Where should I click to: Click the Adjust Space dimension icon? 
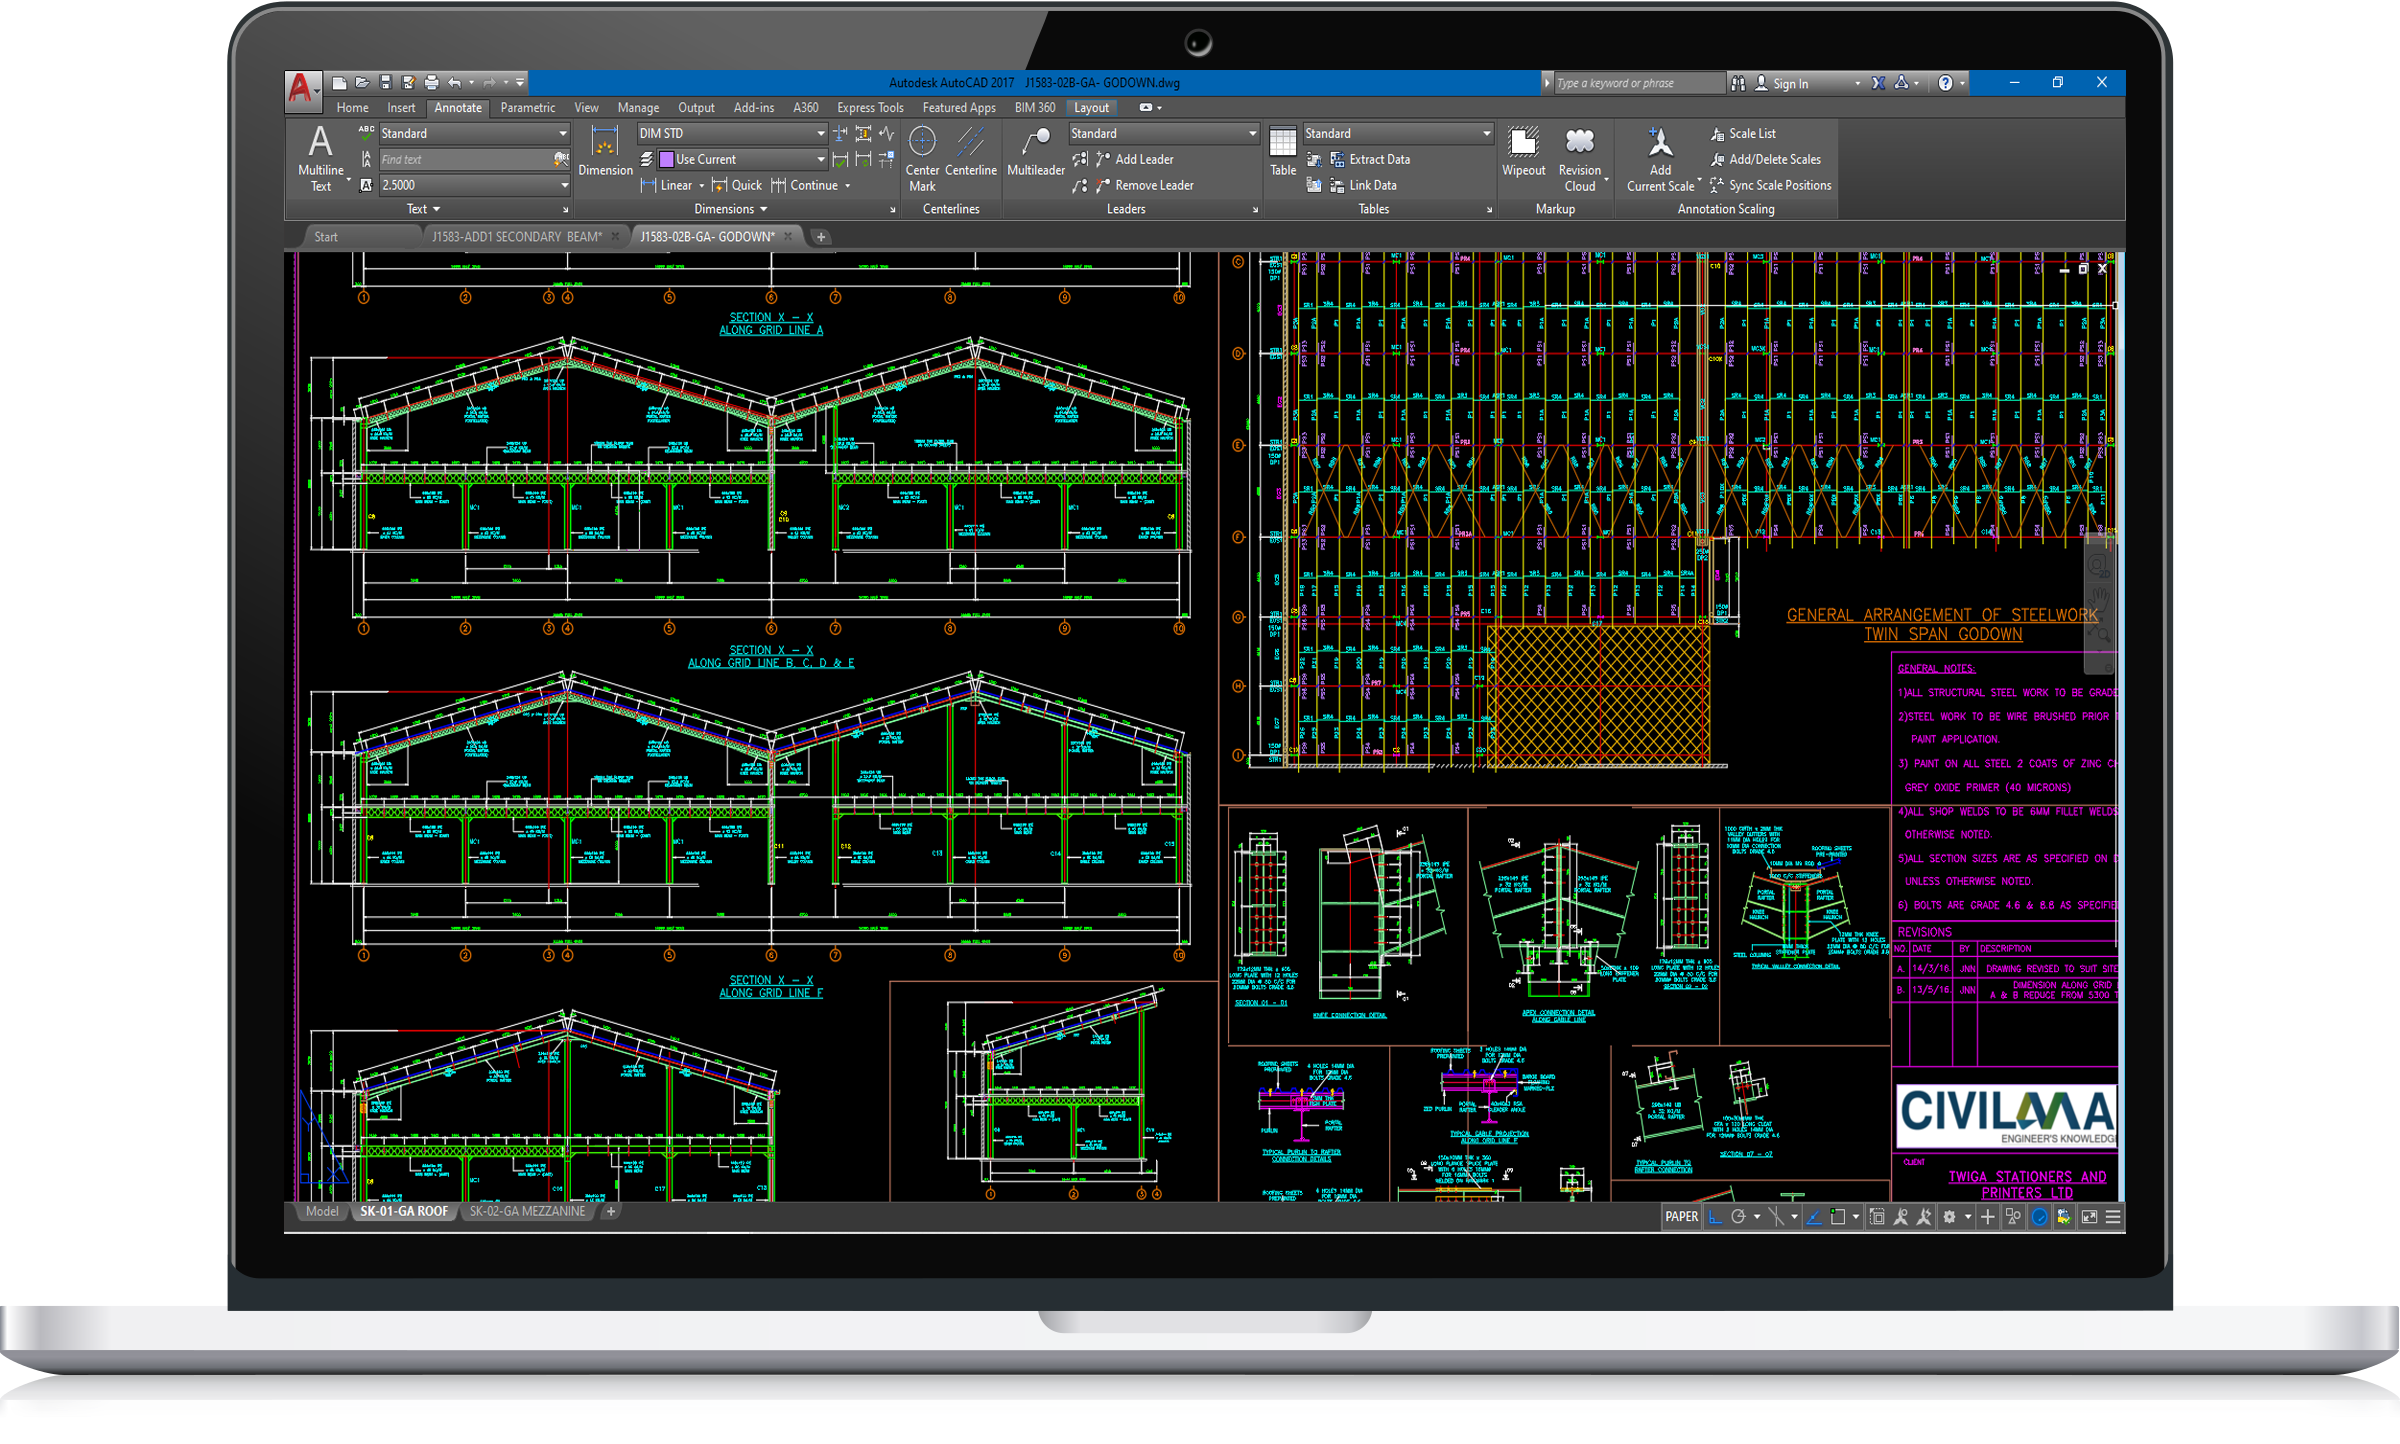click(x=863, y=133)
